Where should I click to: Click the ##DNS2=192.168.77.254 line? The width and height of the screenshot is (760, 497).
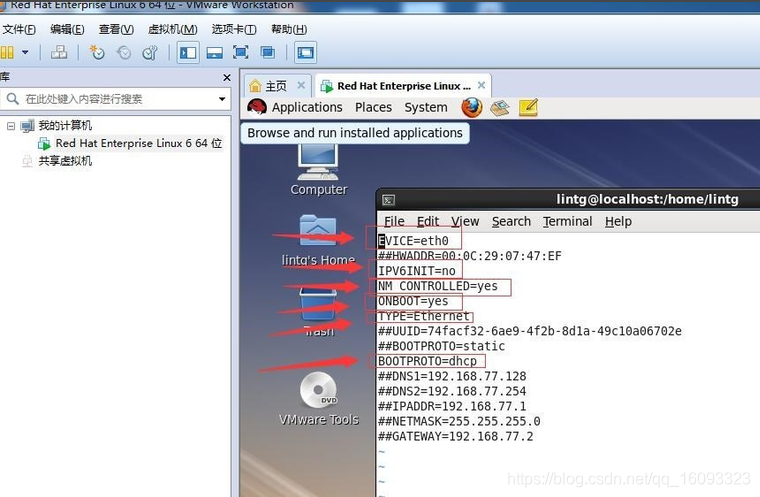452,391
